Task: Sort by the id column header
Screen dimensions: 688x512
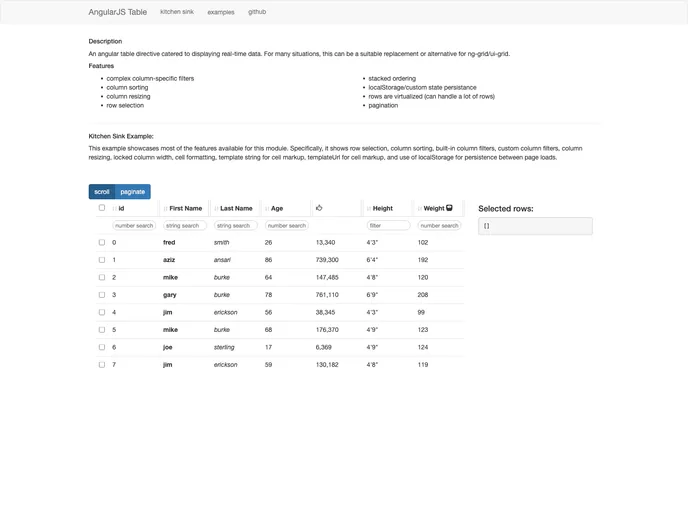Action: [x=122, y=208]
